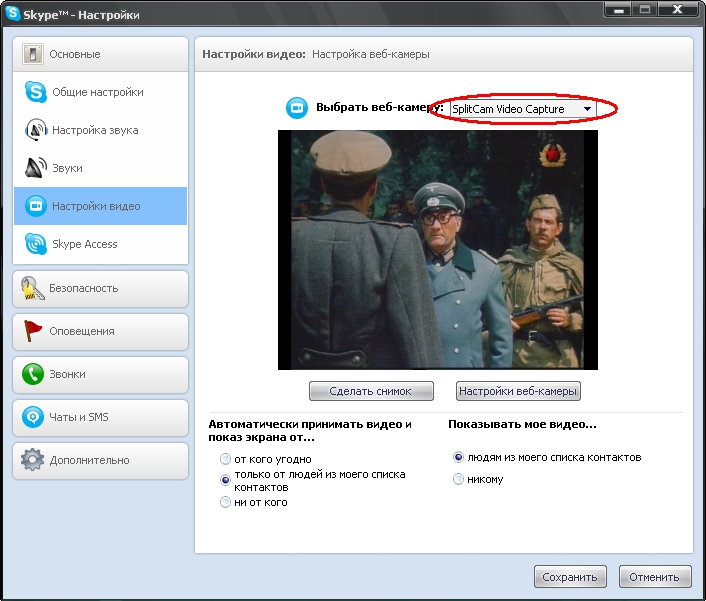The height and width of the screenshot is (601, 706).
Task: Click the Skype Access wifi icon
Action: tap(36, 244)
